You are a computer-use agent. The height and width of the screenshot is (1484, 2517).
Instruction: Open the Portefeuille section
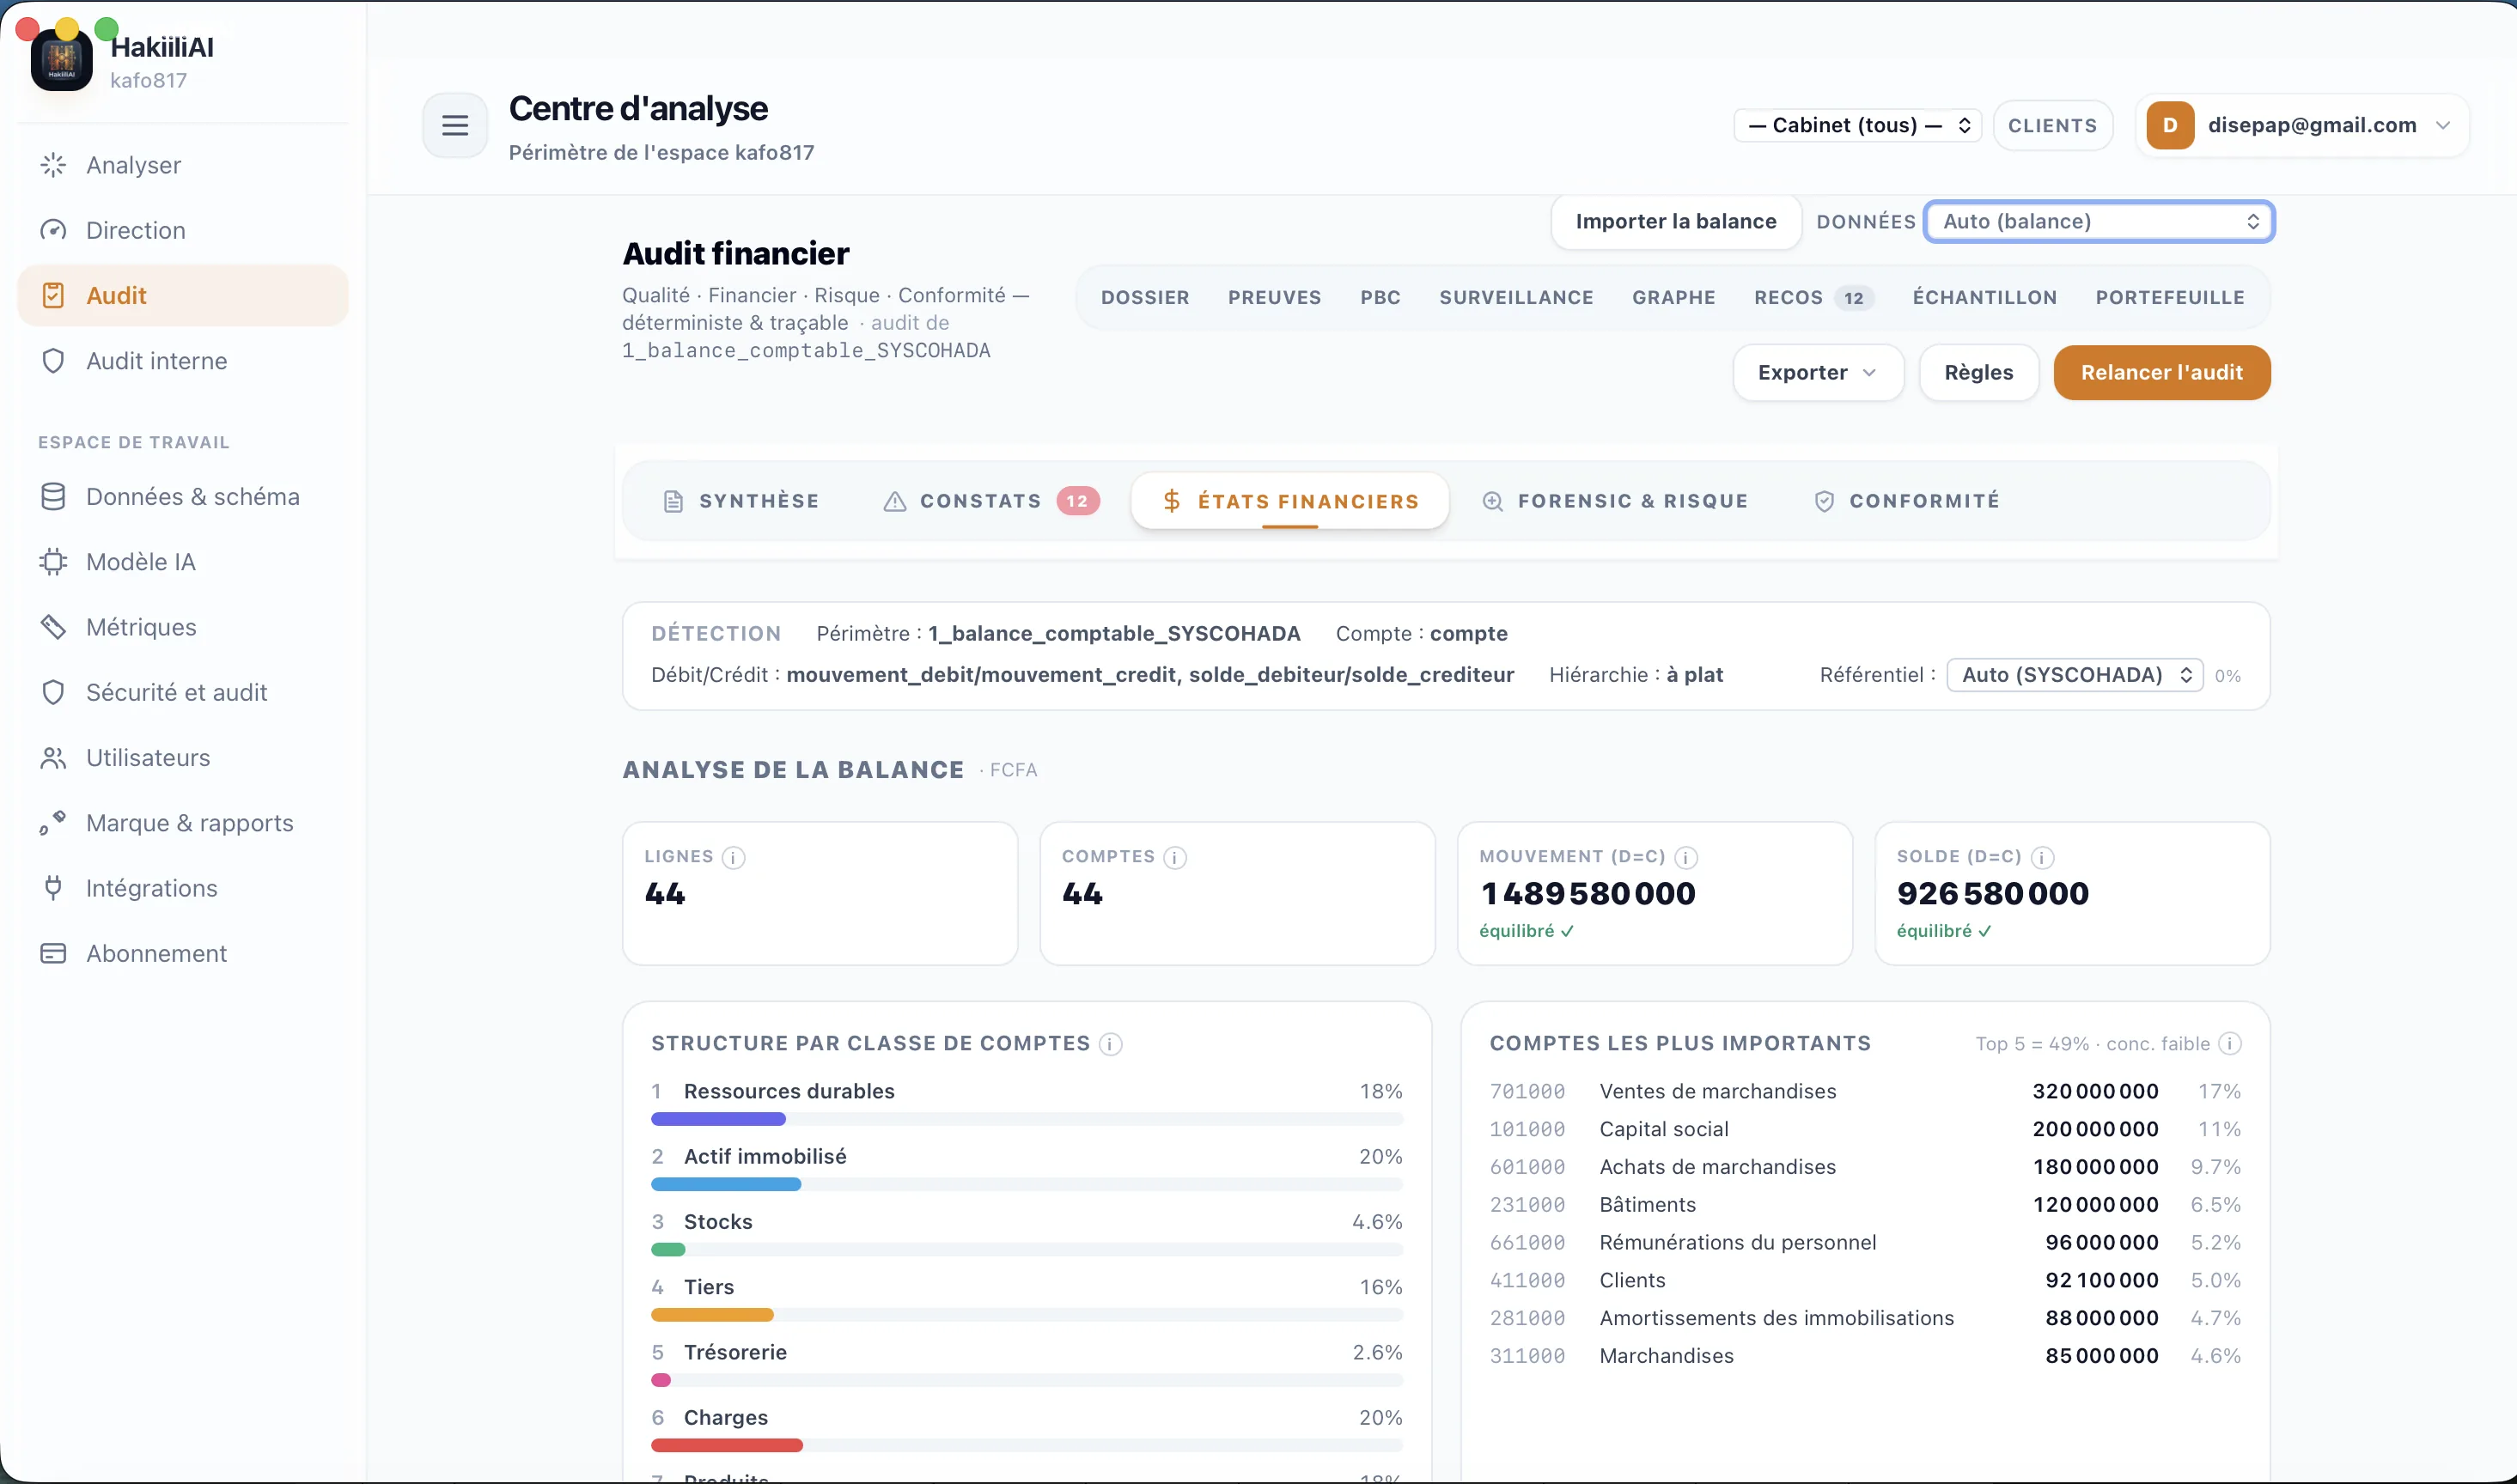coord(2170,297)
